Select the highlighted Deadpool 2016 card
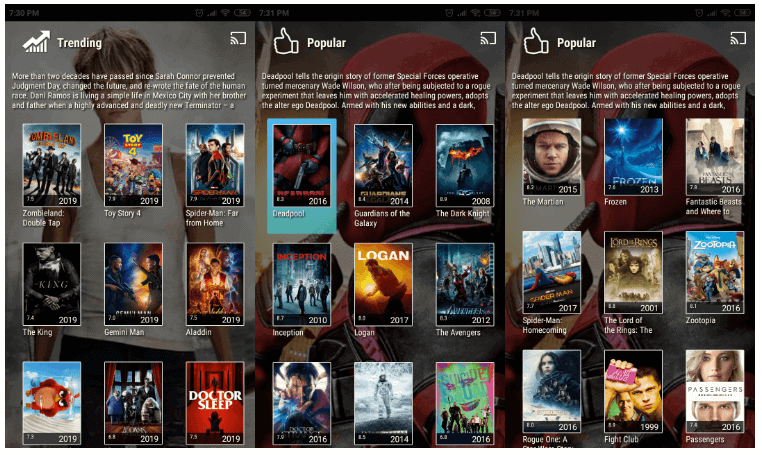Screen dimensions: 762x455 pos(301,175)
